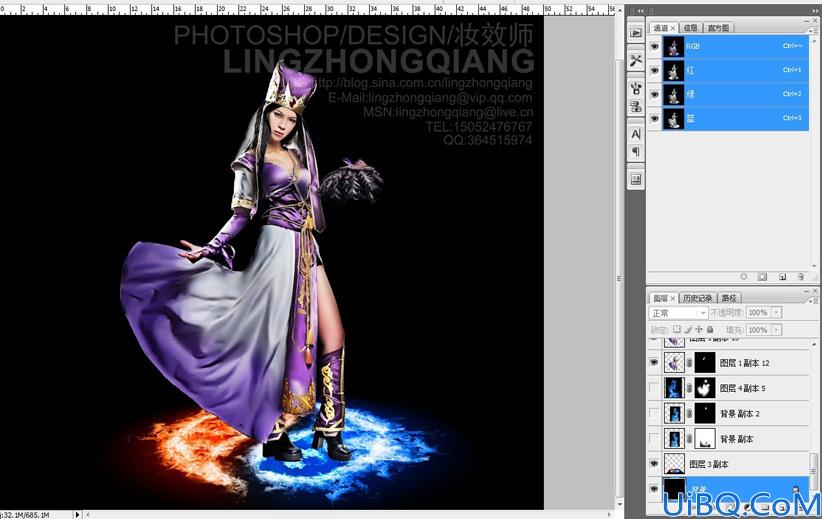Click the opacity value field 100%
Screen dimensions: 822x519
(x=759, y=312)
